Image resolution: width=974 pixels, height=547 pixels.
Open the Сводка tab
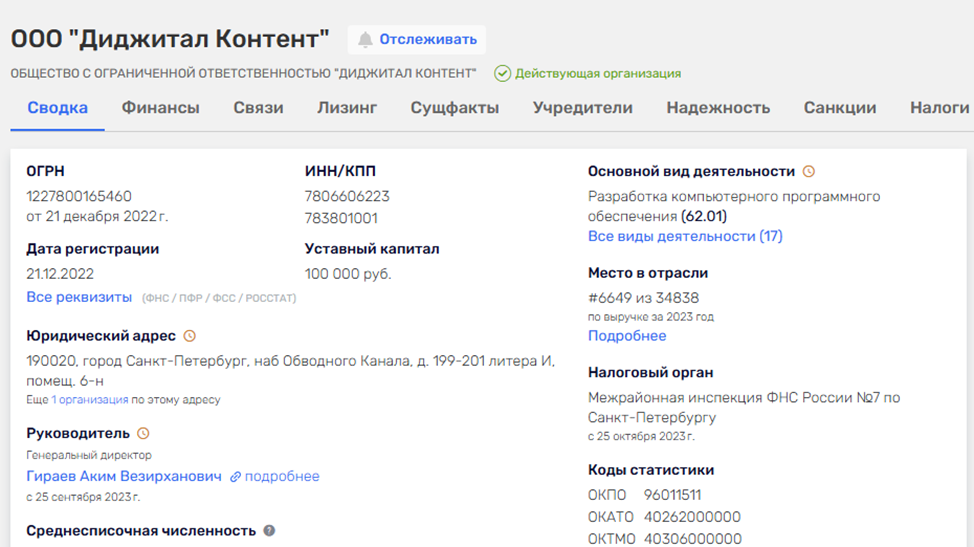(57, 108)
